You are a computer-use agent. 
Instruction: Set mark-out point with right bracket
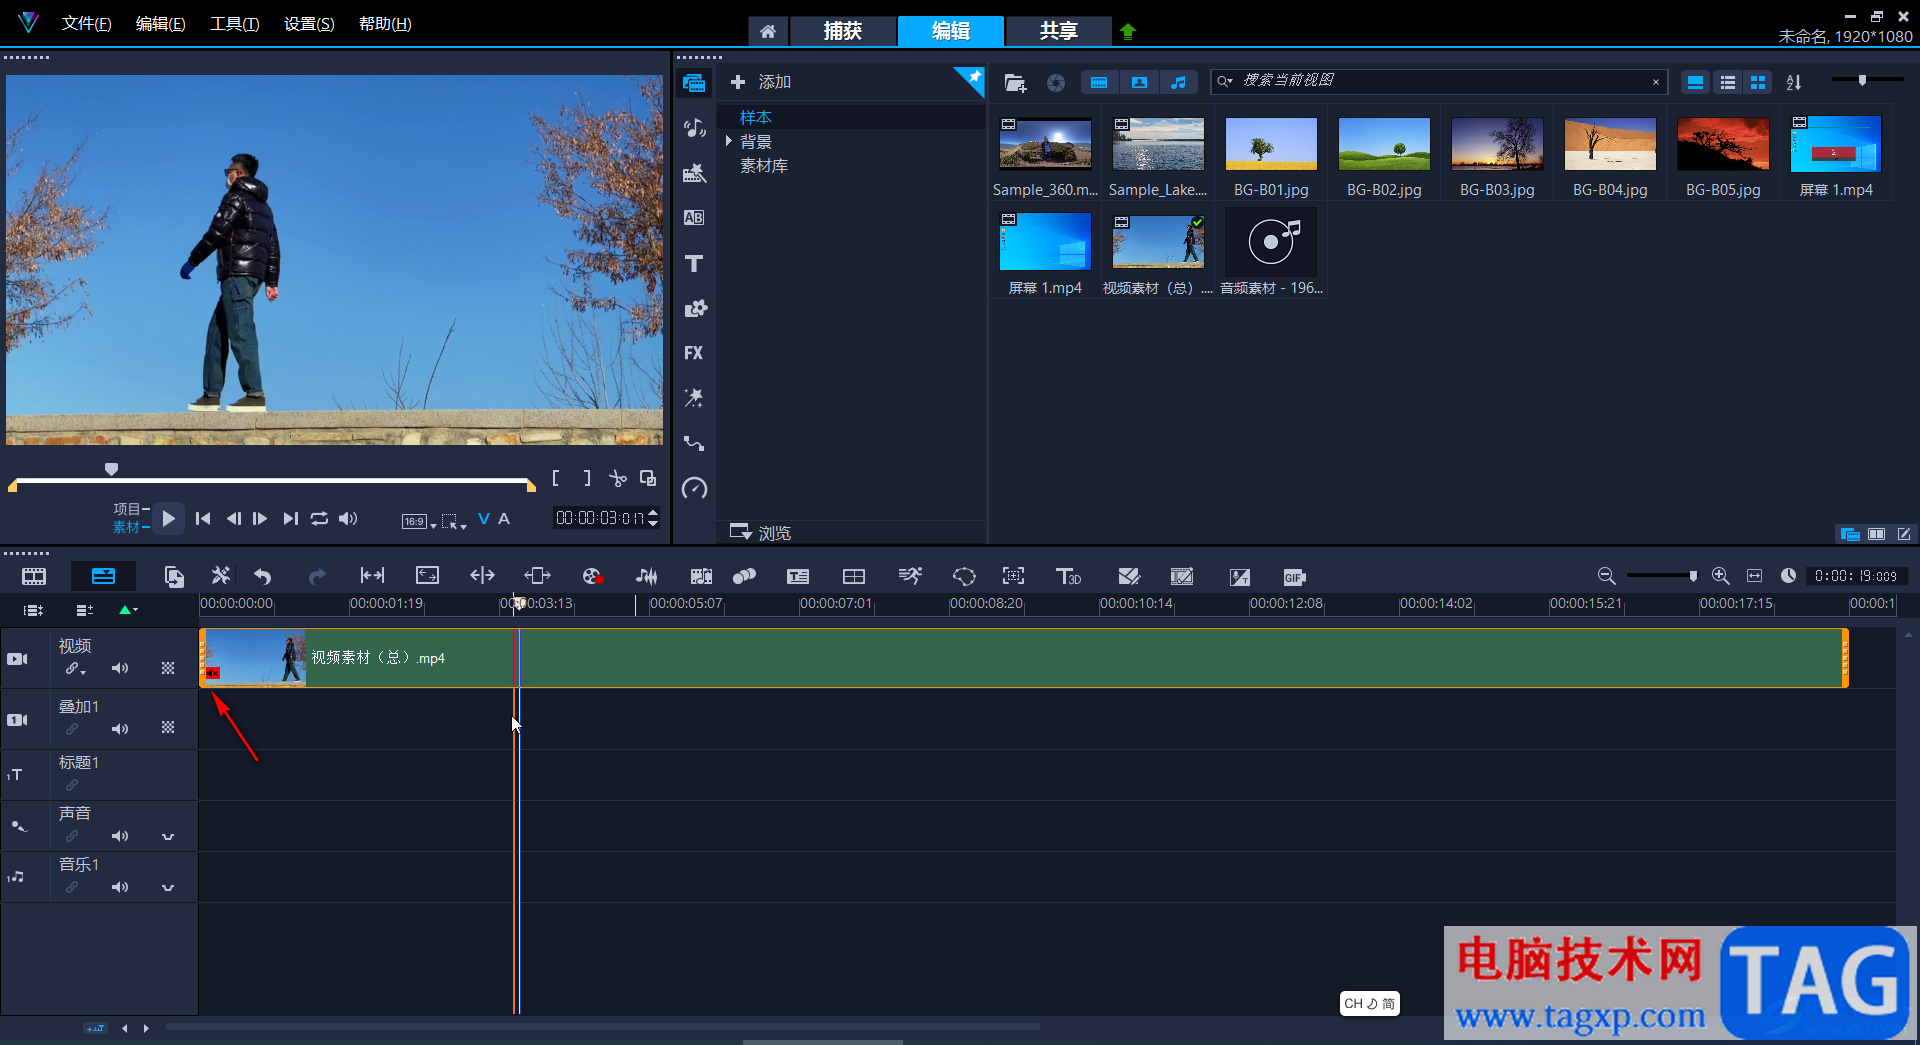[587, 479]
